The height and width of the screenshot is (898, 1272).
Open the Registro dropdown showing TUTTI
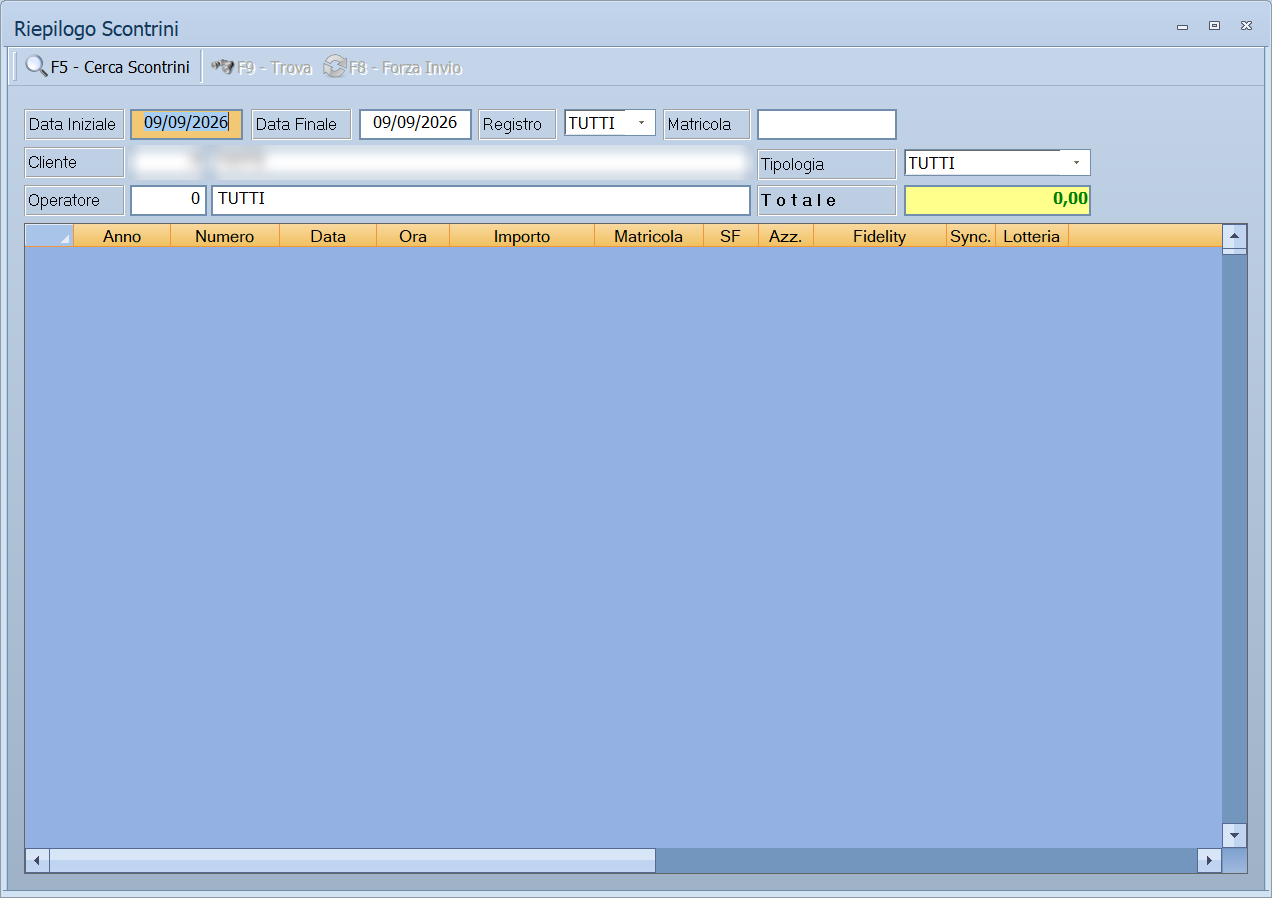pos(610,123)
